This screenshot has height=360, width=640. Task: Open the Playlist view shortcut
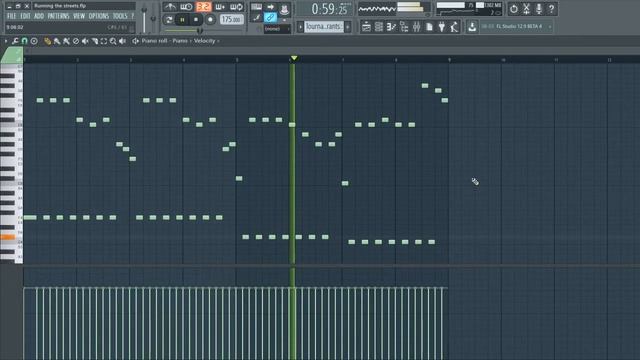click(x=366, y=27)
